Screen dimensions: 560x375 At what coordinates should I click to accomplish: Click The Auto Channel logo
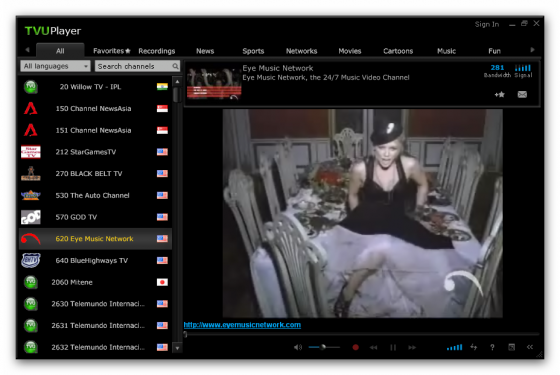[31, 195]
